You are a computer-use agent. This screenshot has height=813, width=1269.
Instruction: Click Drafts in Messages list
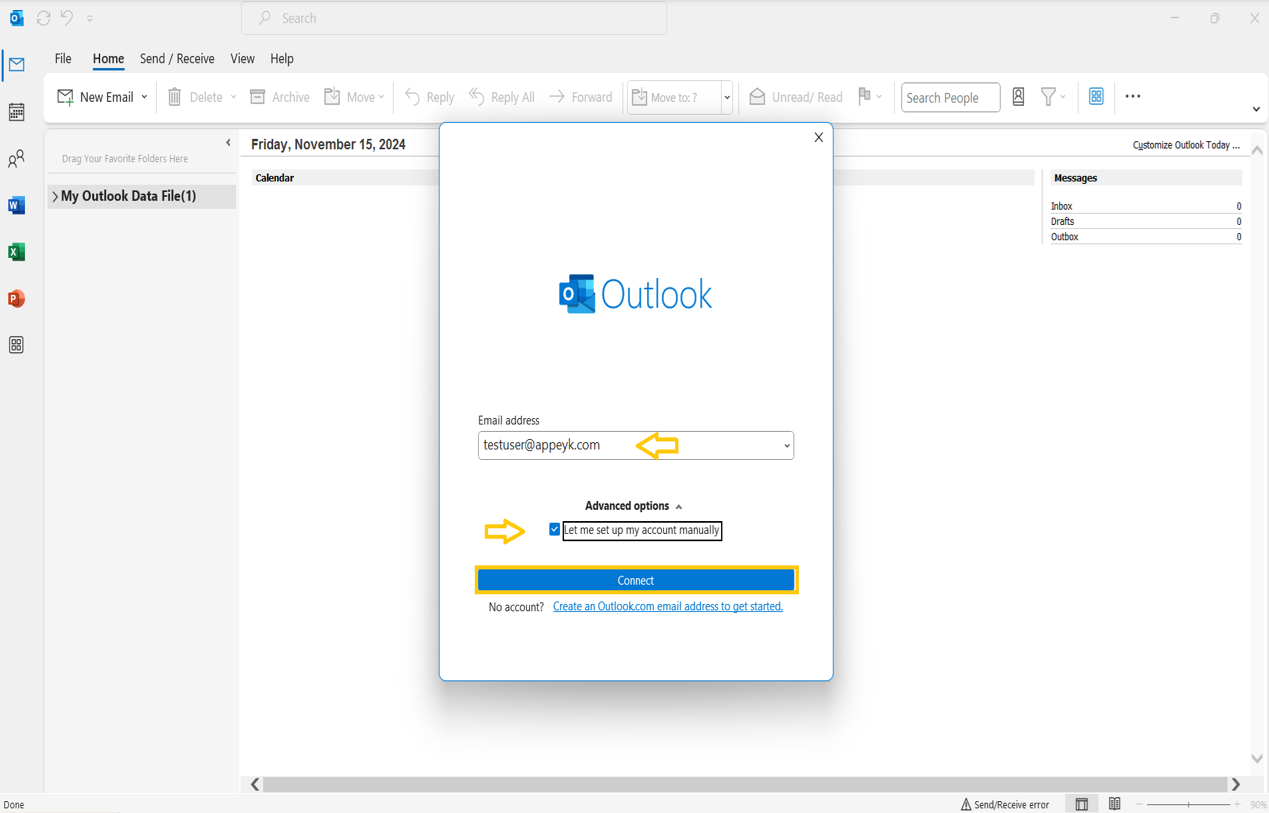(1062, 221)
